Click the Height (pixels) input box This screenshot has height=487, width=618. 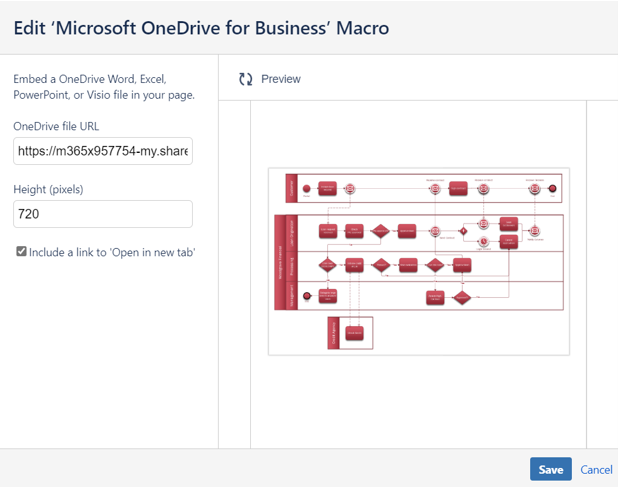(x=103, y=214)
